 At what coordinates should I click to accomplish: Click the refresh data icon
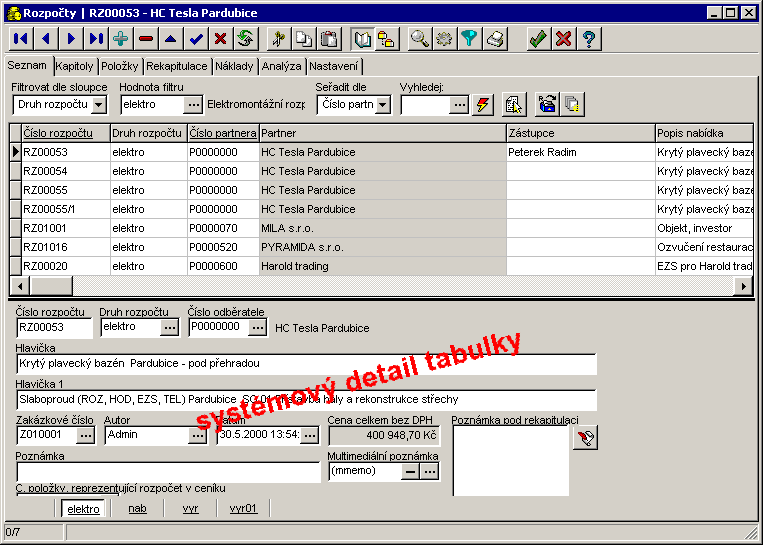coord(245,39)
